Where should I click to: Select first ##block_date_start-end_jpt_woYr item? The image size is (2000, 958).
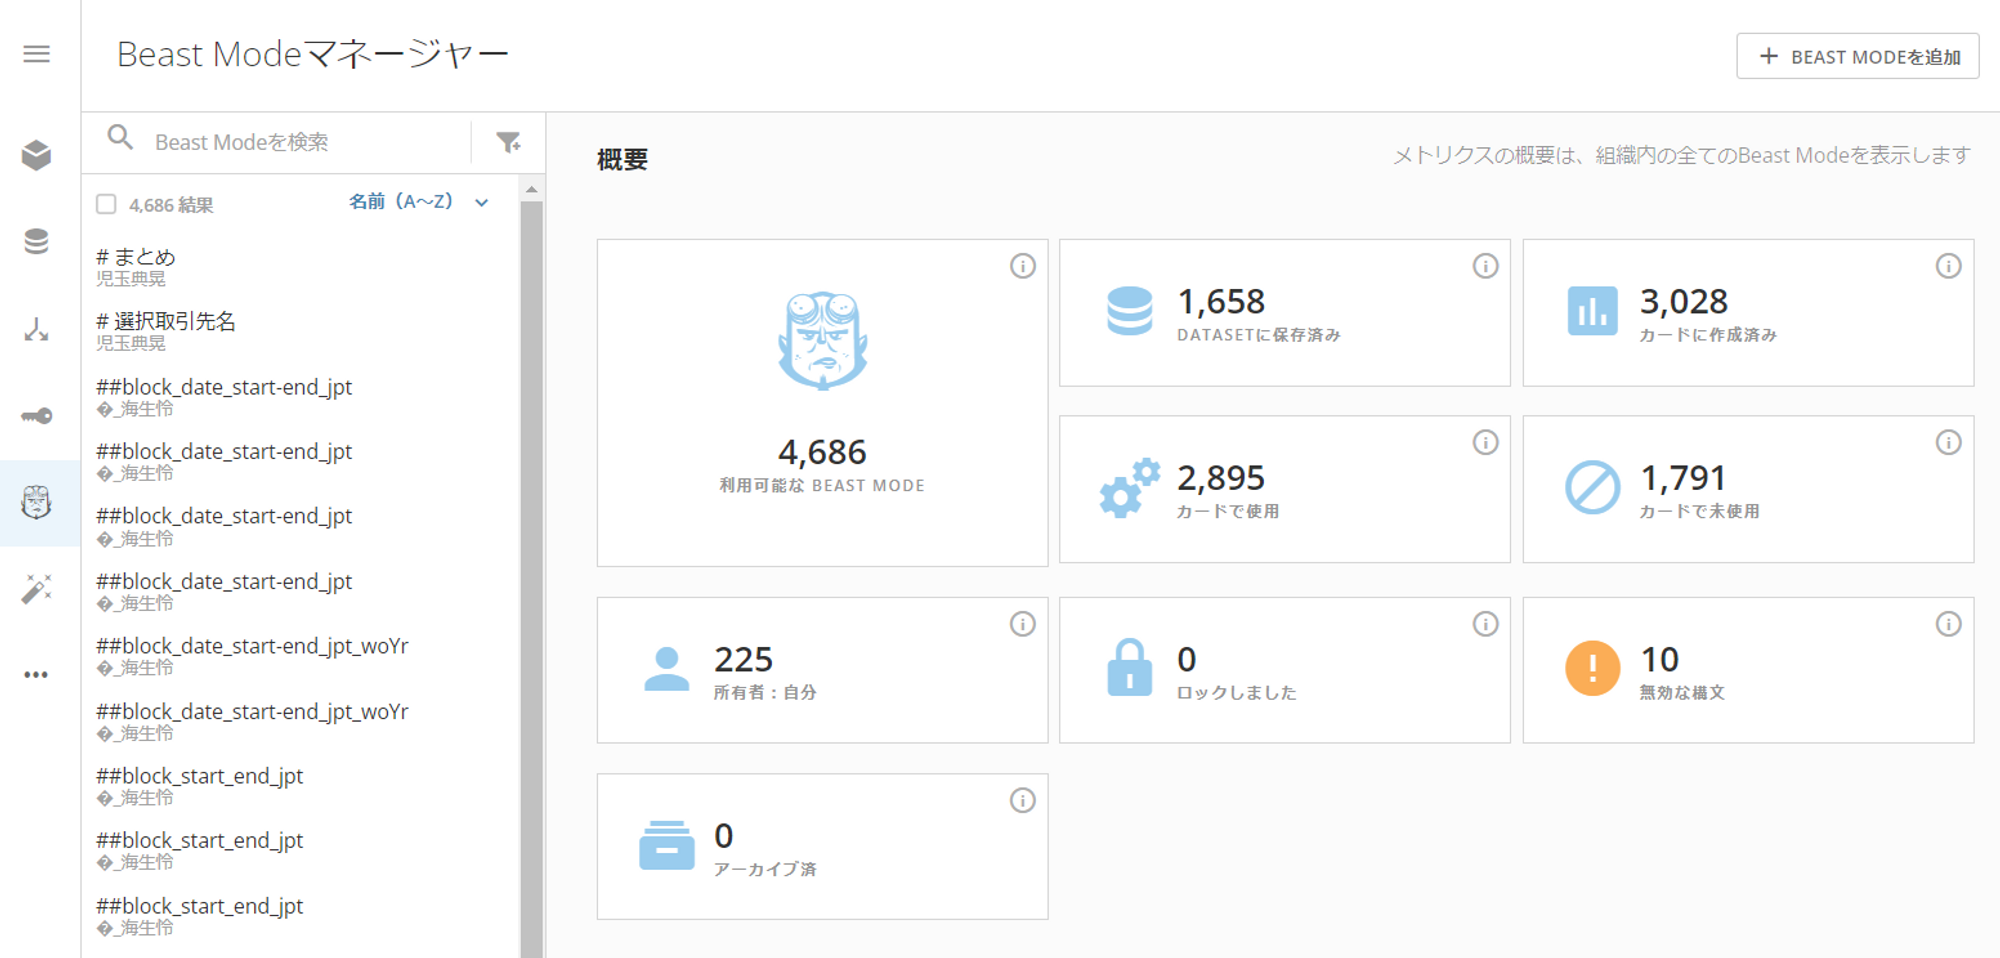300,656
